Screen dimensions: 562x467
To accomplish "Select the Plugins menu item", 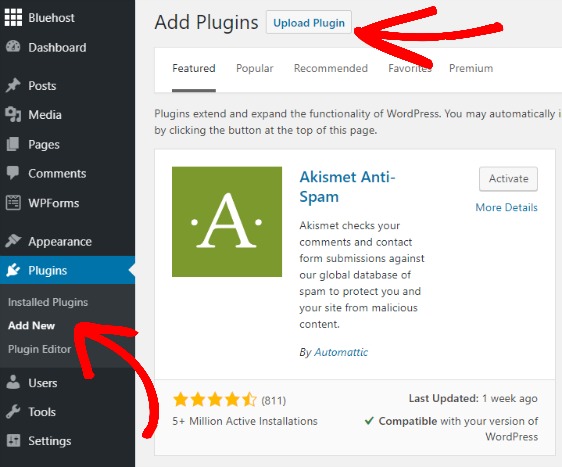I will point(67,270).
